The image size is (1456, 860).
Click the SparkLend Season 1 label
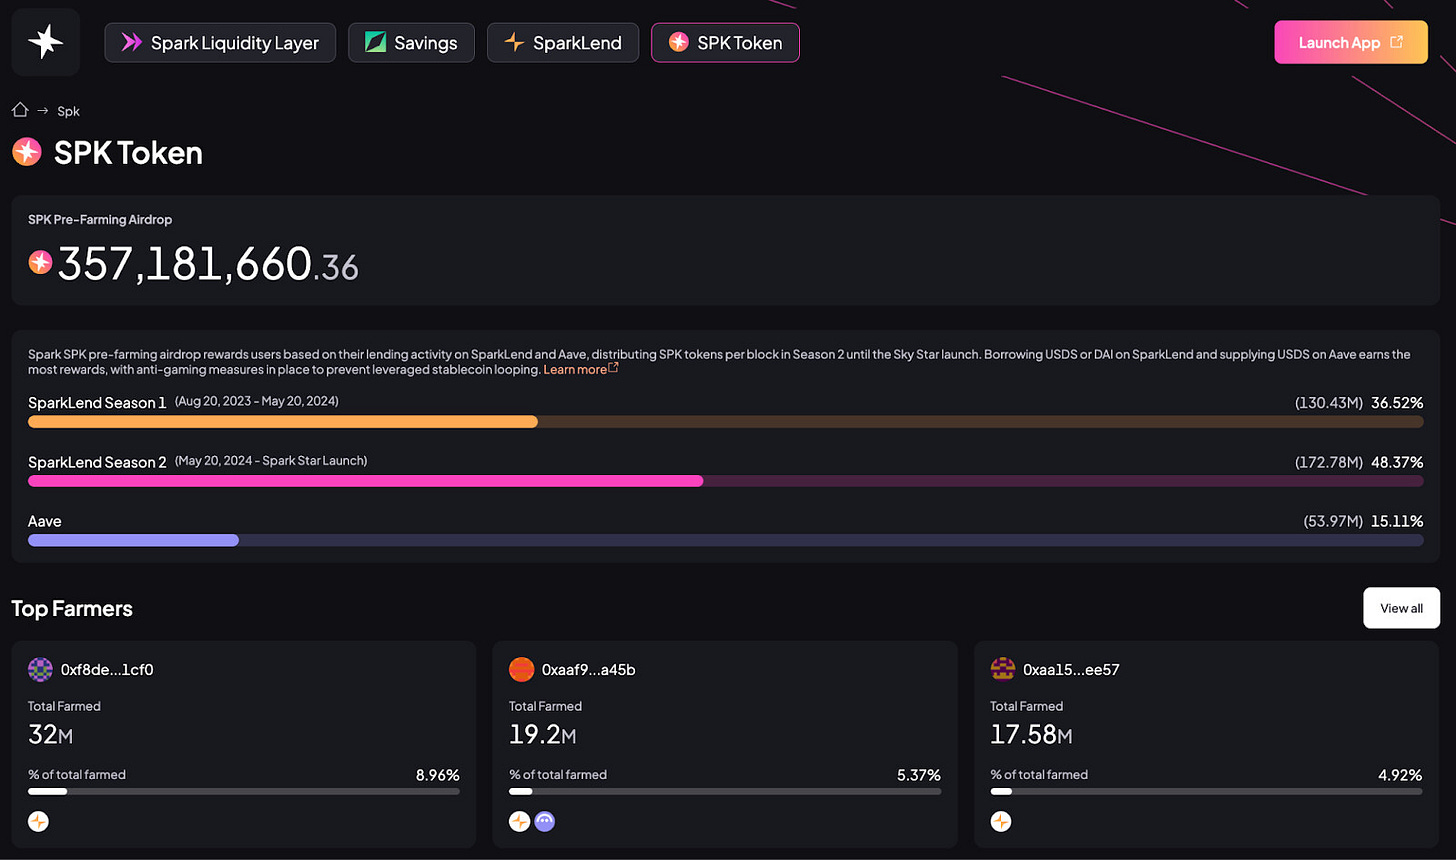(98, 403)
